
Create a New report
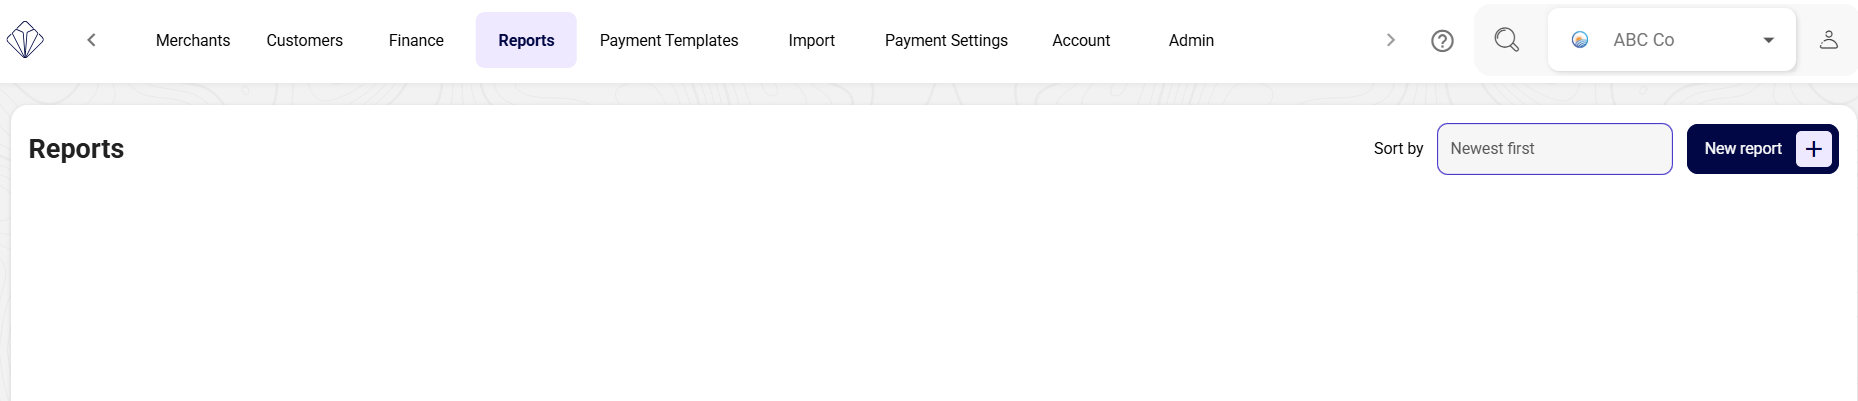(x=1762, y=149)
